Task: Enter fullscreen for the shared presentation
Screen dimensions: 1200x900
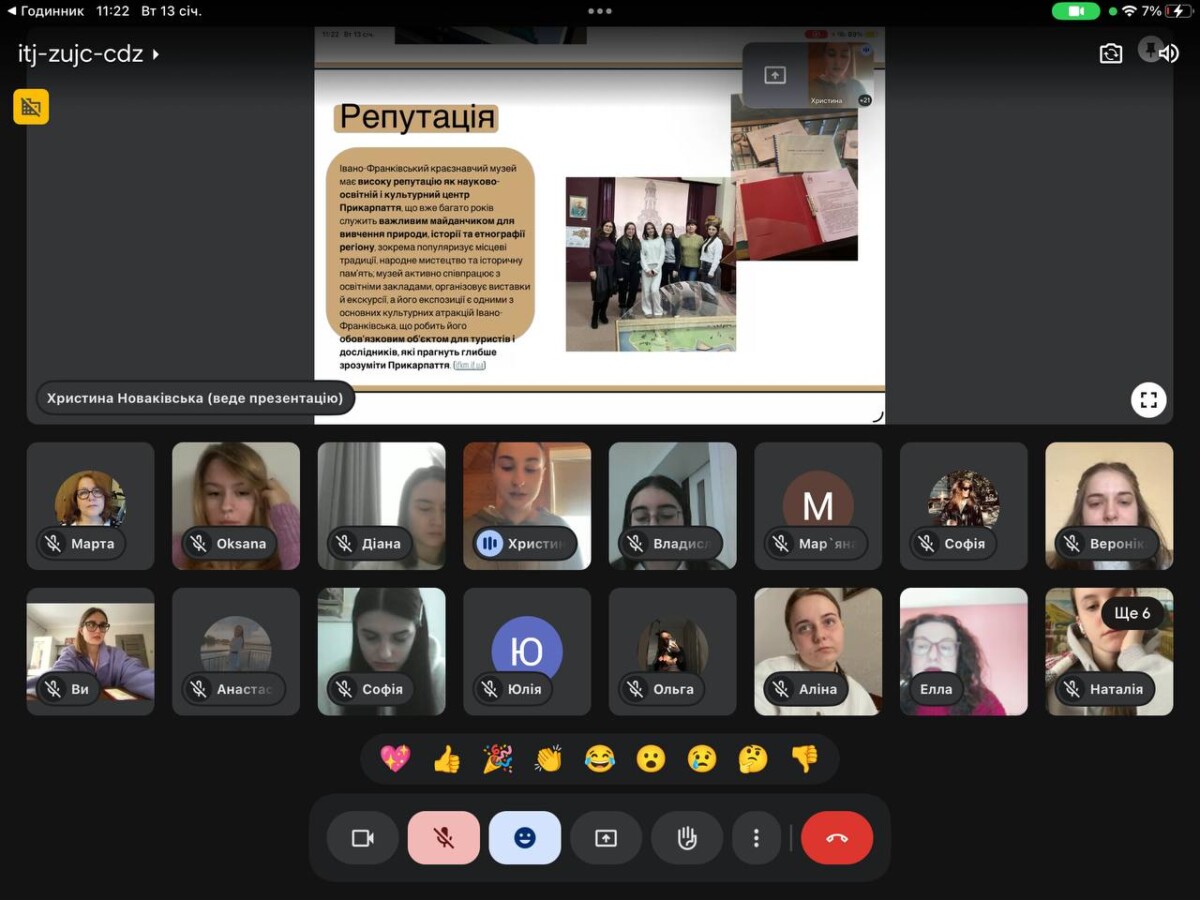Action: (1148, 400)
